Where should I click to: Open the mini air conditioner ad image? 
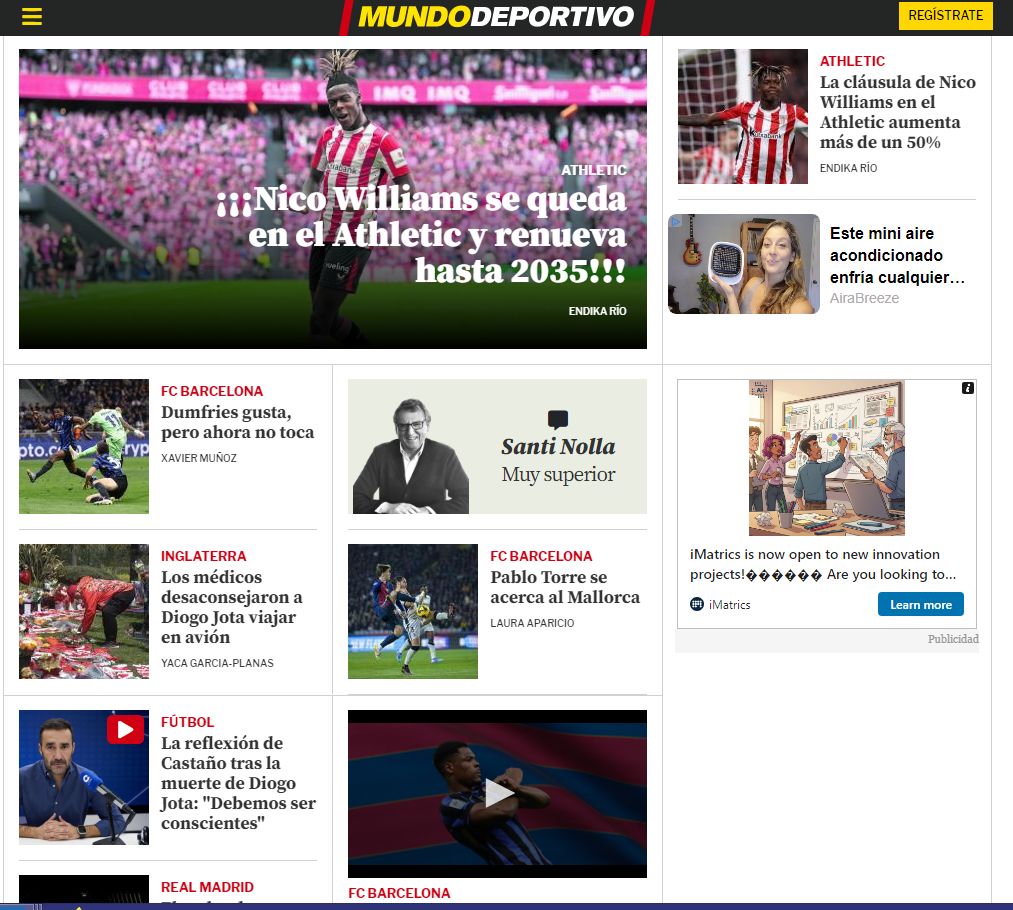744,264
